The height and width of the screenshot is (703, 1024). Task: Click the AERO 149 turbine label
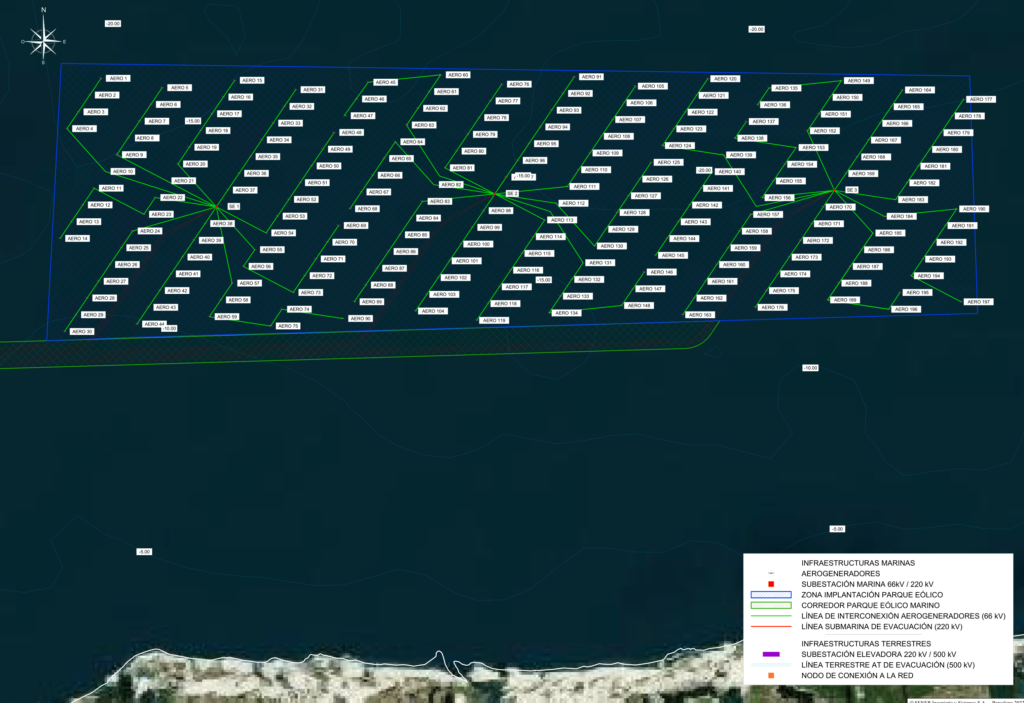tap(859, 80)
